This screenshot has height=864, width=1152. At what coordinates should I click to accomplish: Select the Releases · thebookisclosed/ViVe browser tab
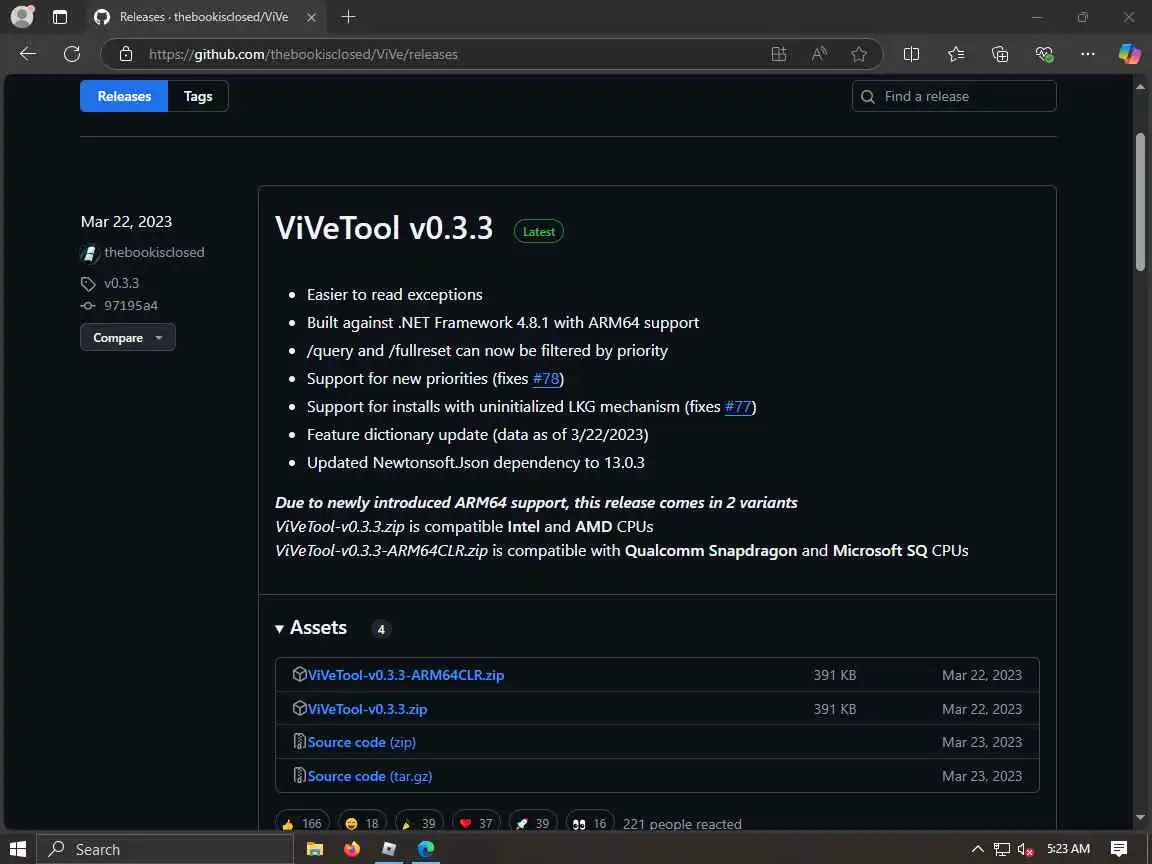[205, 17]
